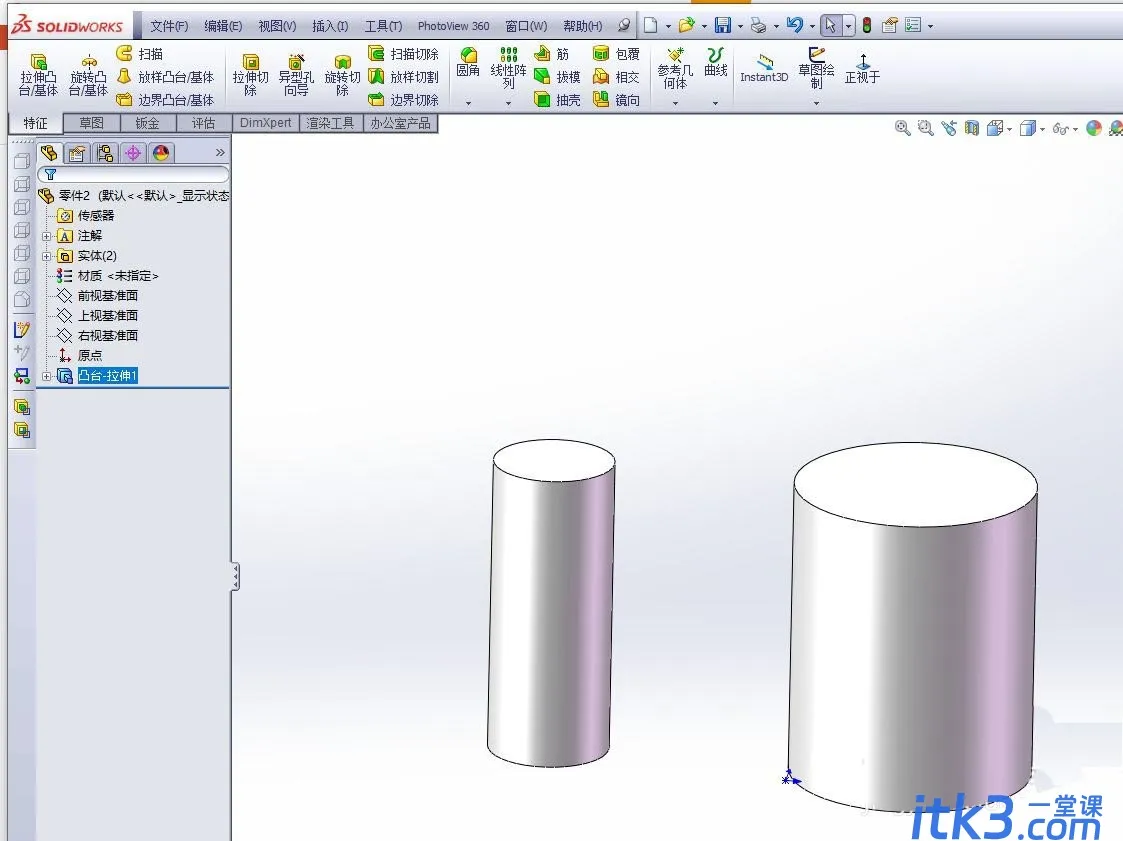Switch to the 评估 ribbon tab
Screen dimensions: 1123x841
coord(203,123)
